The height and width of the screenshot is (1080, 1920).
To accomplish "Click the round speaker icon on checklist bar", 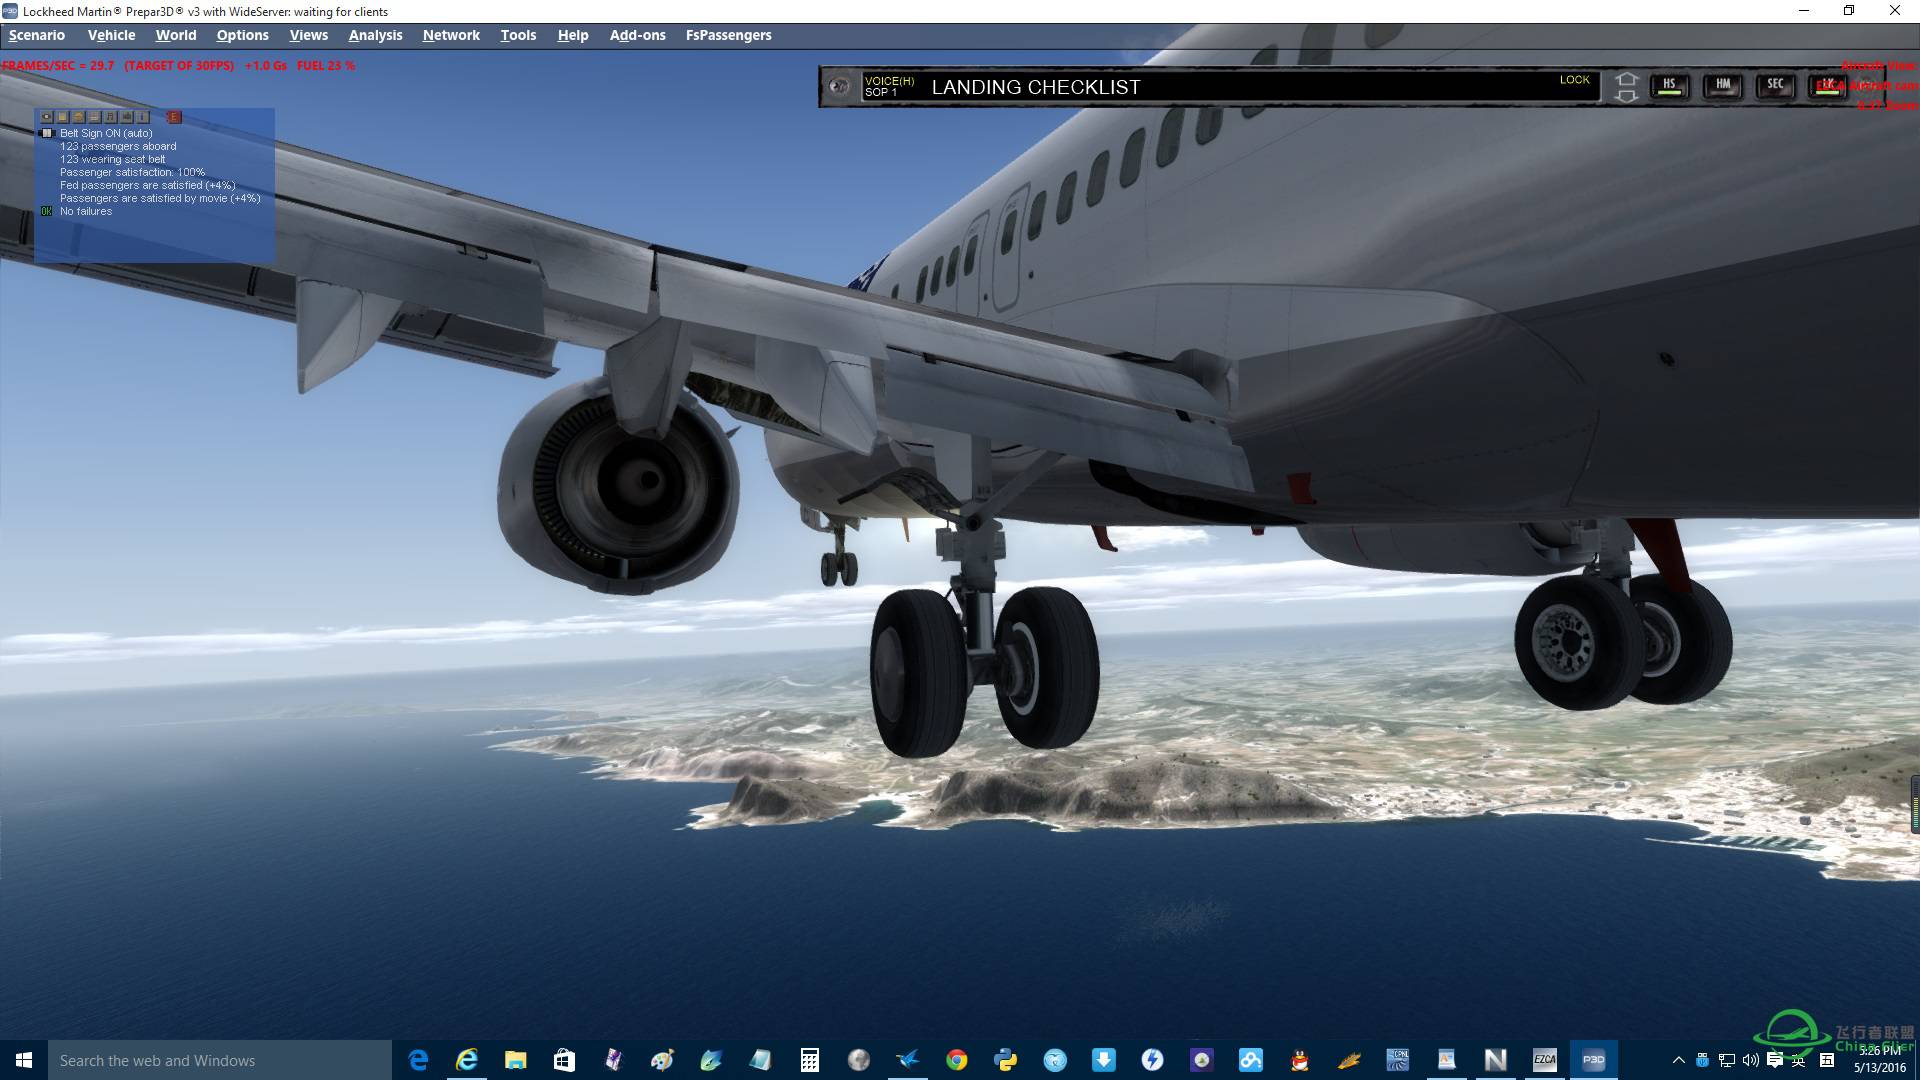I will pyautogui.click(x=839, y=87).
